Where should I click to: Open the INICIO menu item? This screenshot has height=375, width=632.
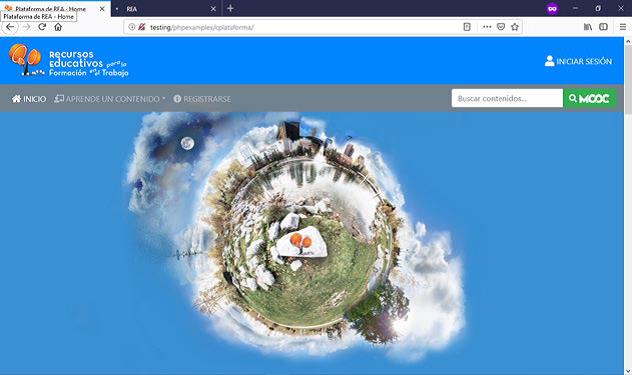point(29,99)
